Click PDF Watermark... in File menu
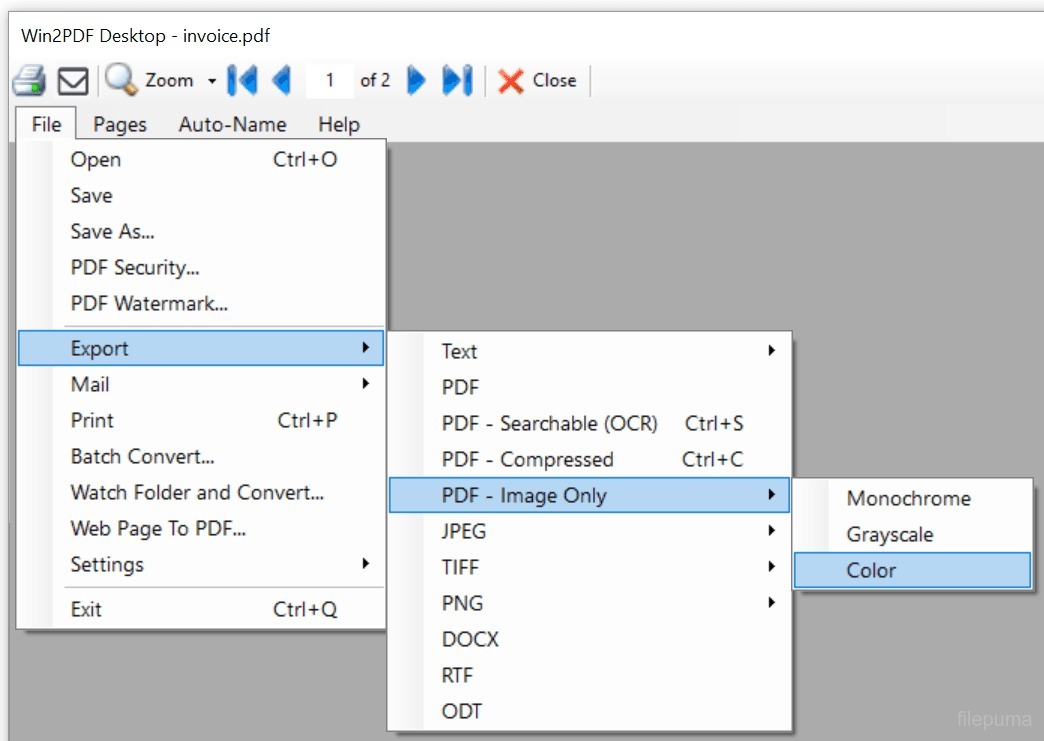This screenshot has width=1044, height=741. coord(150,303)
